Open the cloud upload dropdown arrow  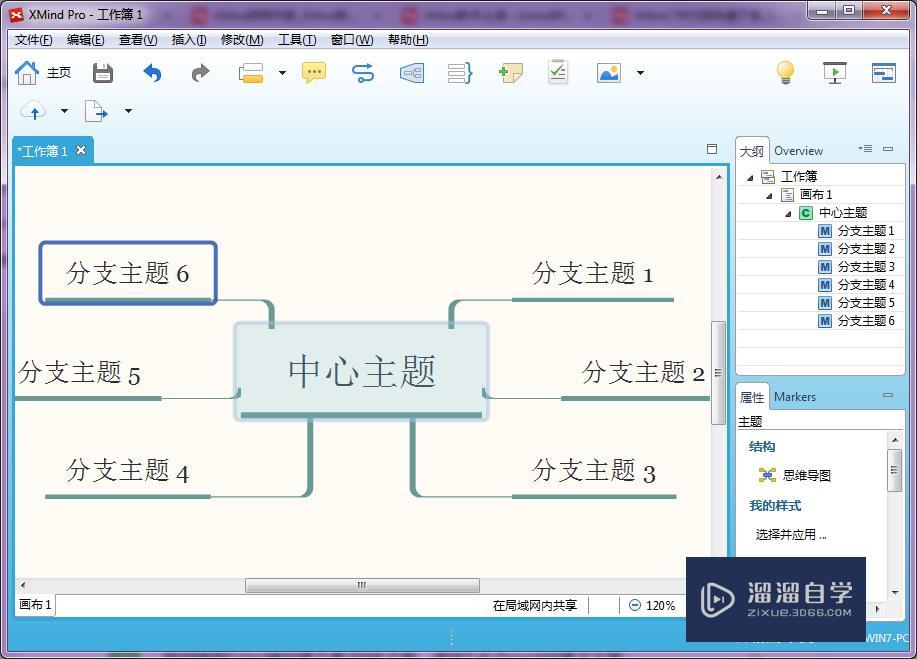coord(64,111)
